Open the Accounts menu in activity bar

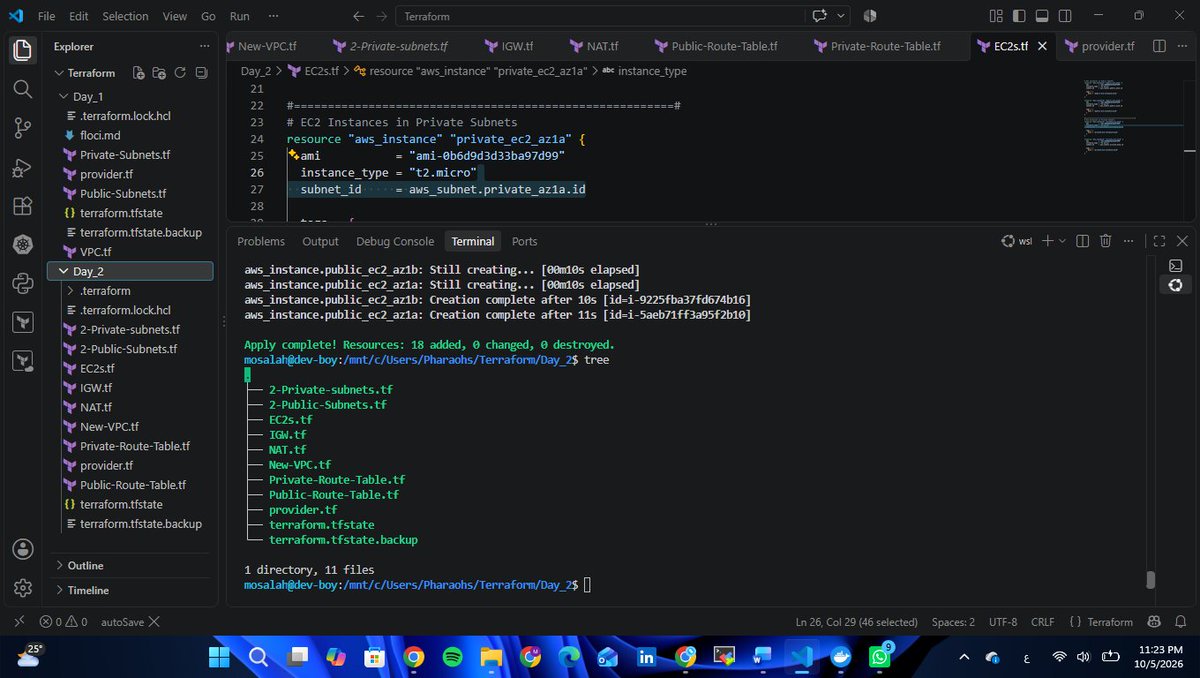[22, 549]
